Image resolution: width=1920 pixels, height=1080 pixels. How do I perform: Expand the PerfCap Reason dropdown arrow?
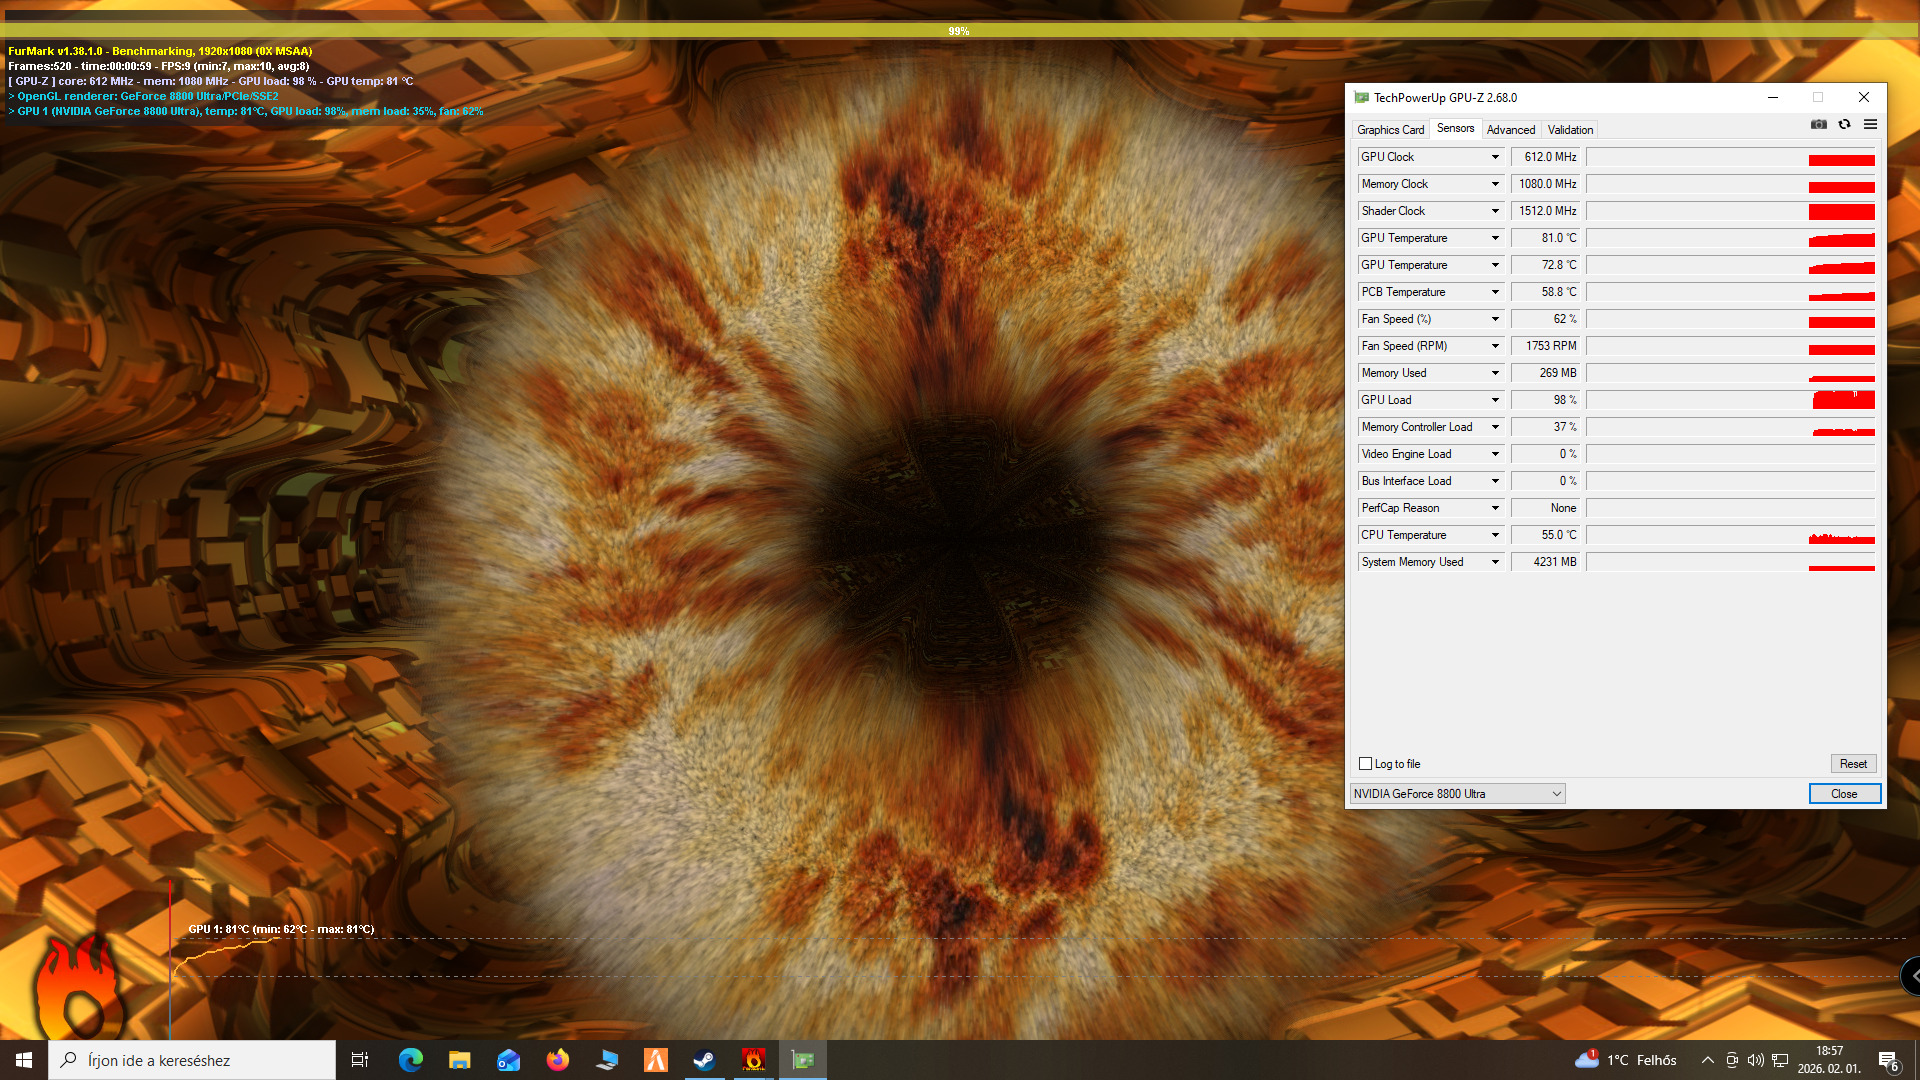coord(1495,508)
